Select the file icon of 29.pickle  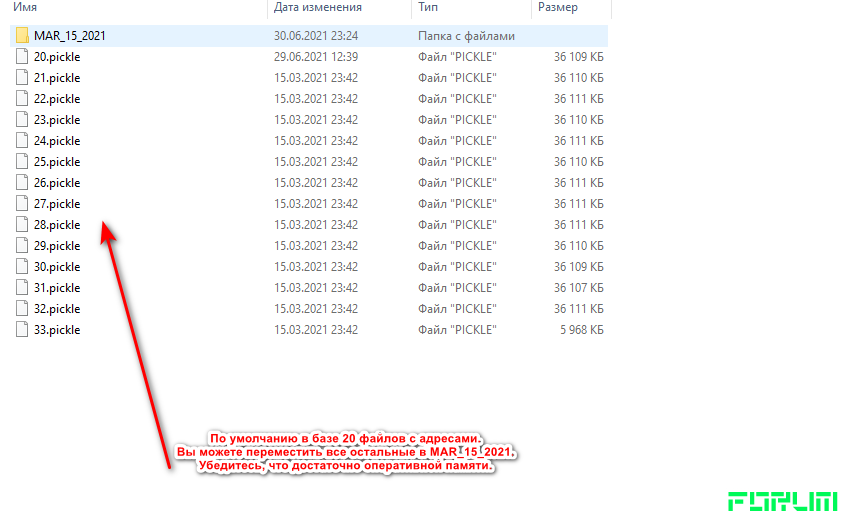pyautogui.click(x=22, y=246)
